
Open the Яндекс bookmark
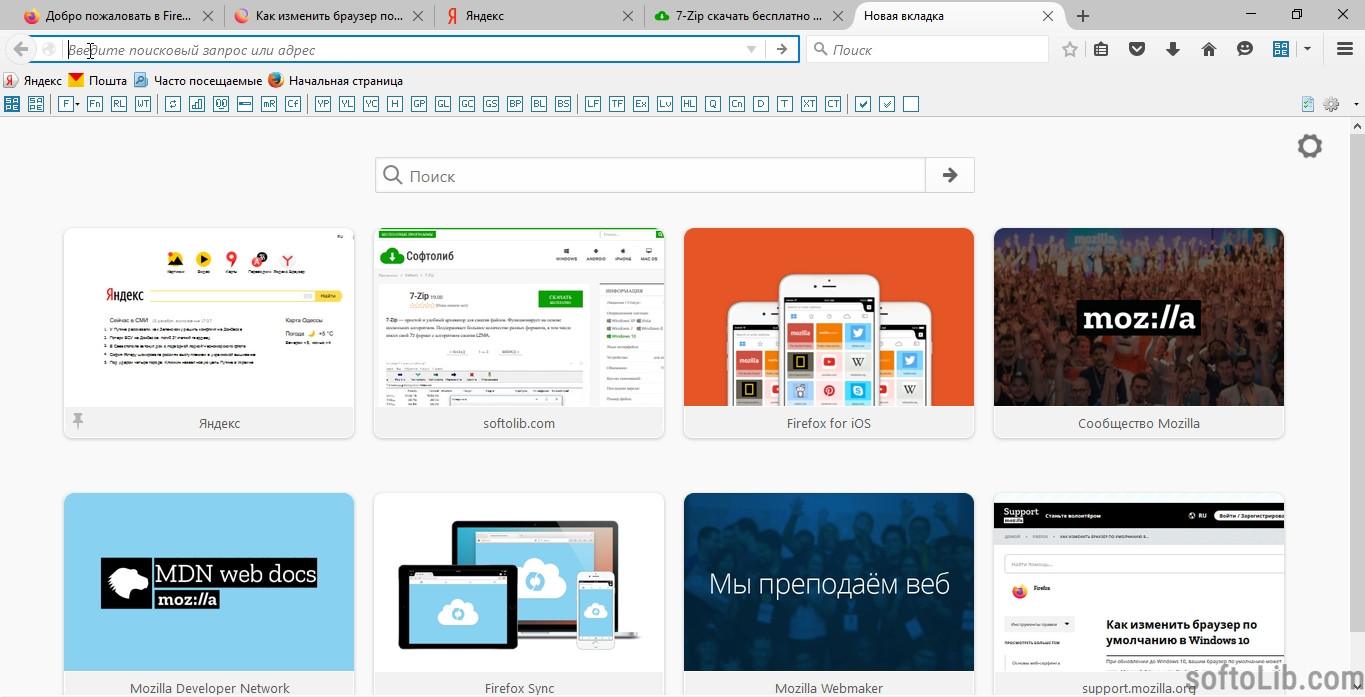[x=33, y=80]
